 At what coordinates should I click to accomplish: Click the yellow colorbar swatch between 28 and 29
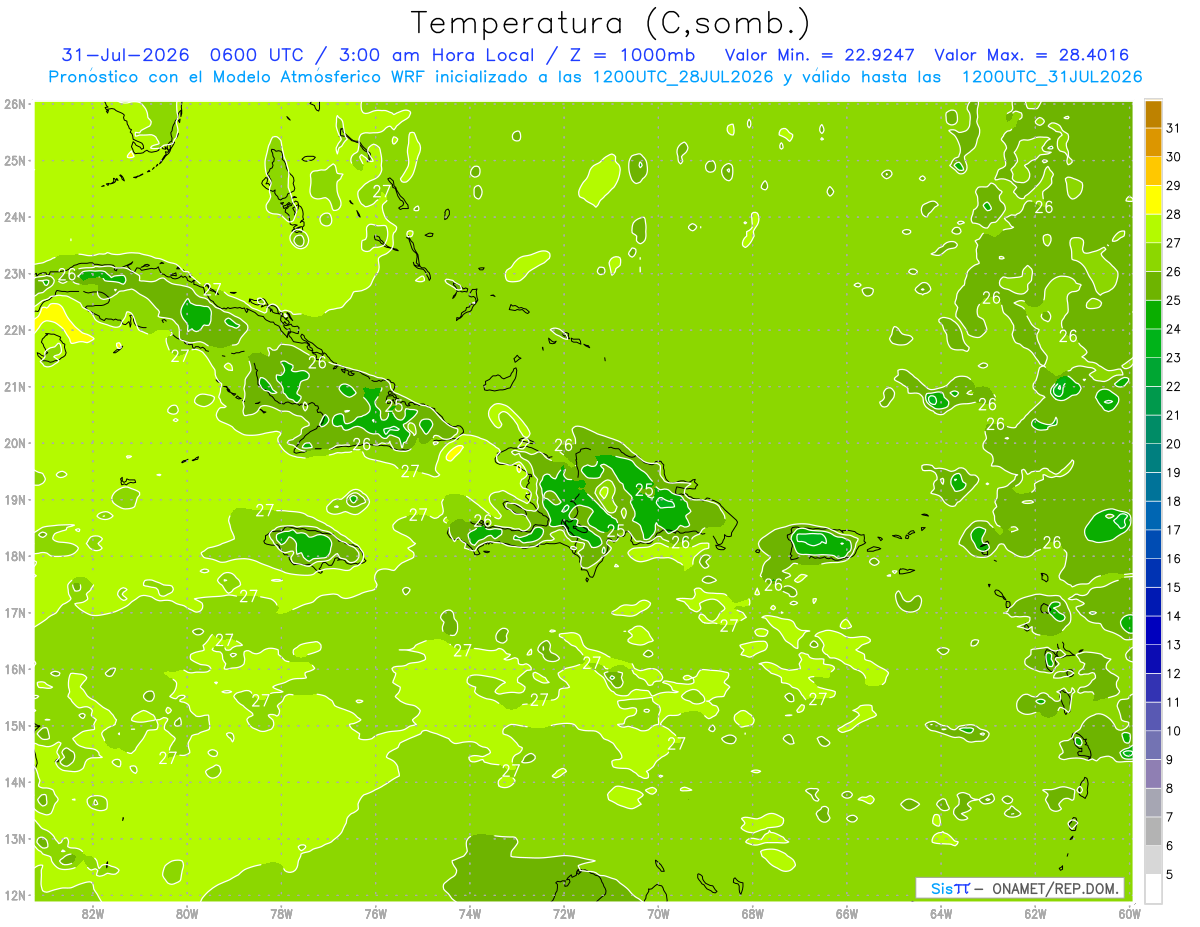point(1153,200)
